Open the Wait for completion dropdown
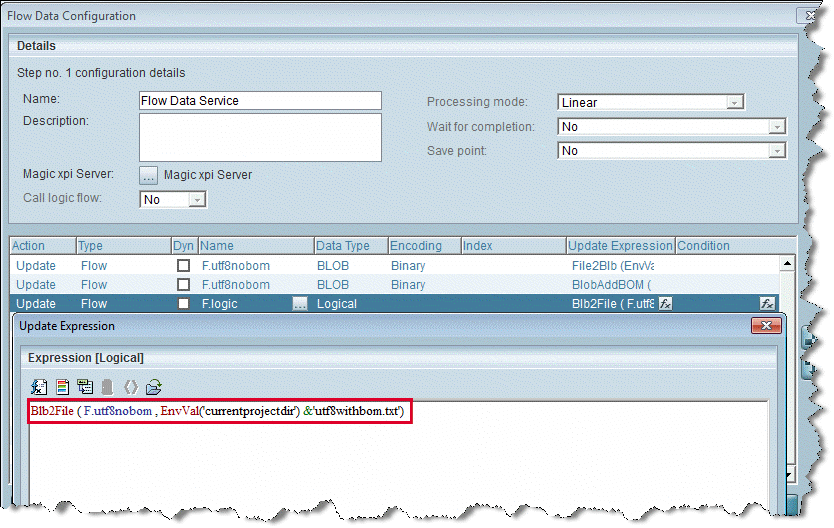The height and width of the screenshot is (528, 834). point(777,127)
